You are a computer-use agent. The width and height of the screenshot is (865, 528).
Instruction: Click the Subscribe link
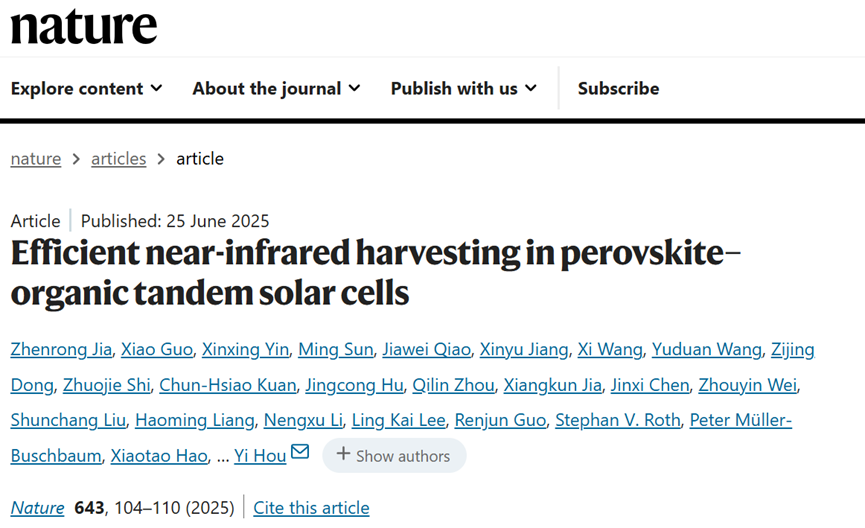click(618, 88)
